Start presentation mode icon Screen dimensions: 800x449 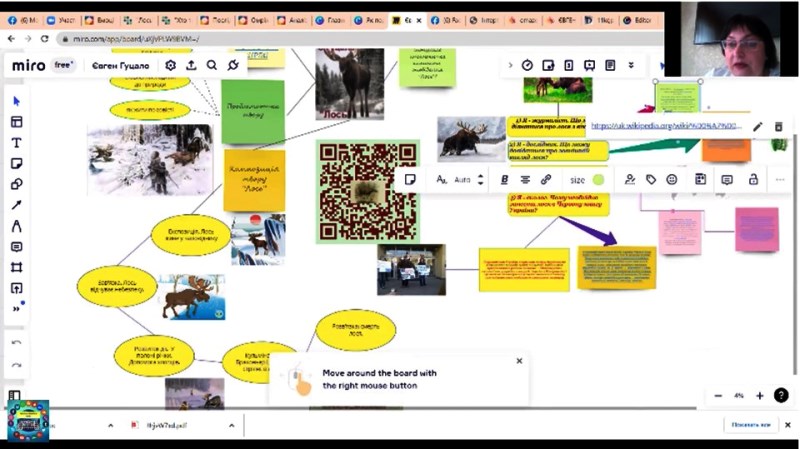[x=589, y=65]
